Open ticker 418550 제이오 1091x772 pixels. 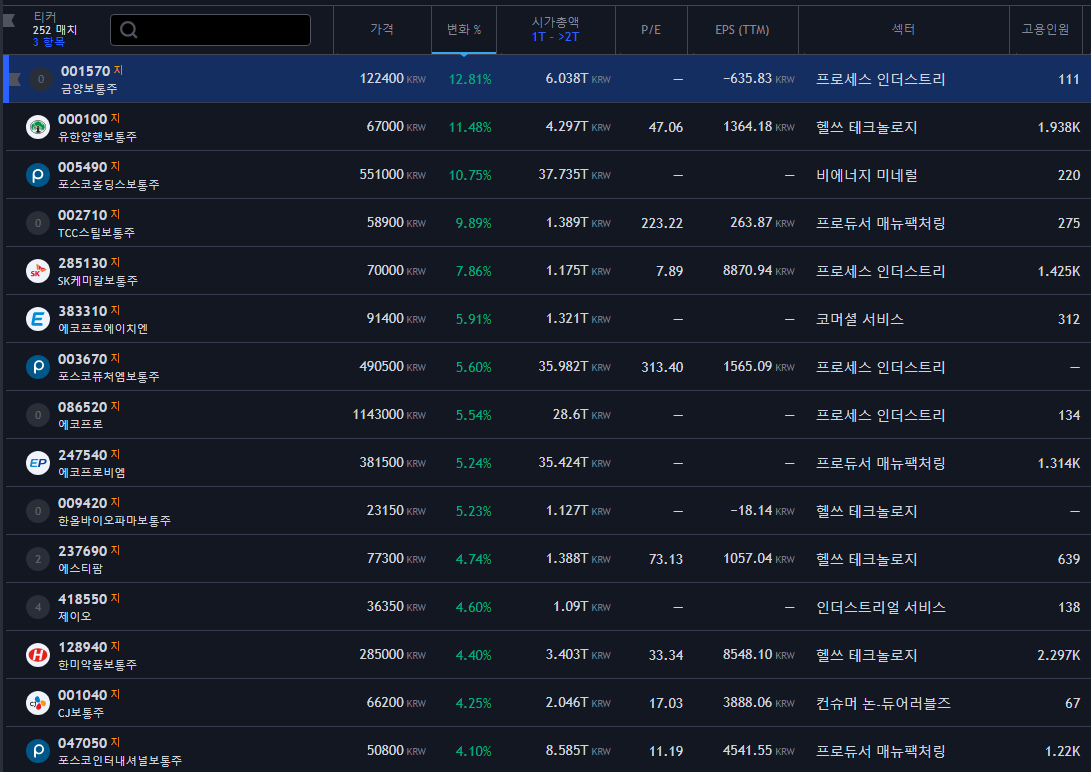tap(88, 607)
